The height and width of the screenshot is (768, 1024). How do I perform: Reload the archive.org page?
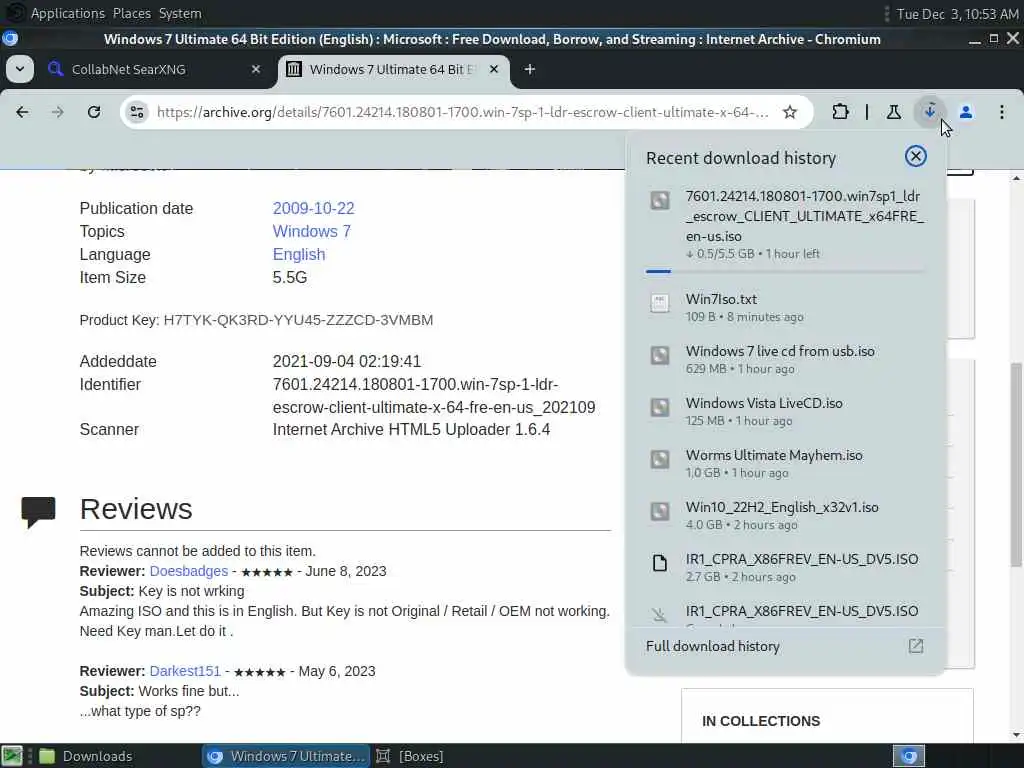94,112
